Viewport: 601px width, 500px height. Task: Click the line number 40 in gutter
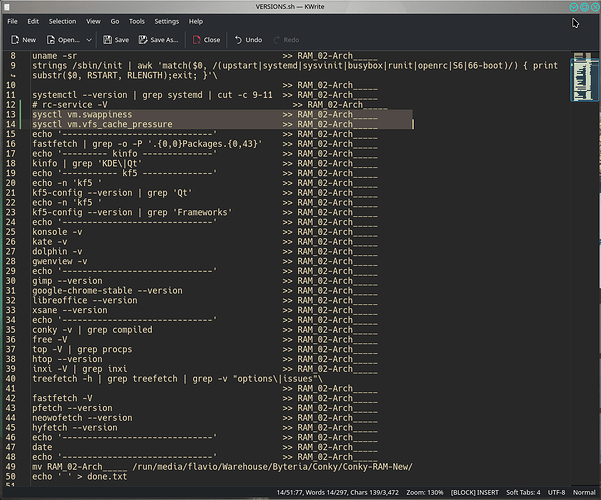click(x=12, y=379)
